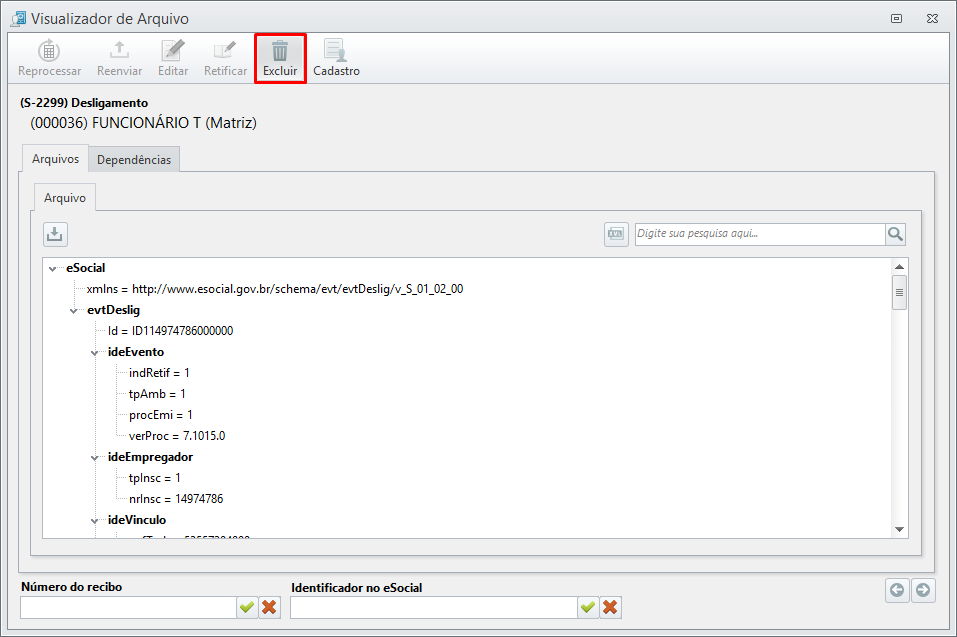957x637 pixels.
Task: Focus the Número do recibo input
Action: coord(128,607)
